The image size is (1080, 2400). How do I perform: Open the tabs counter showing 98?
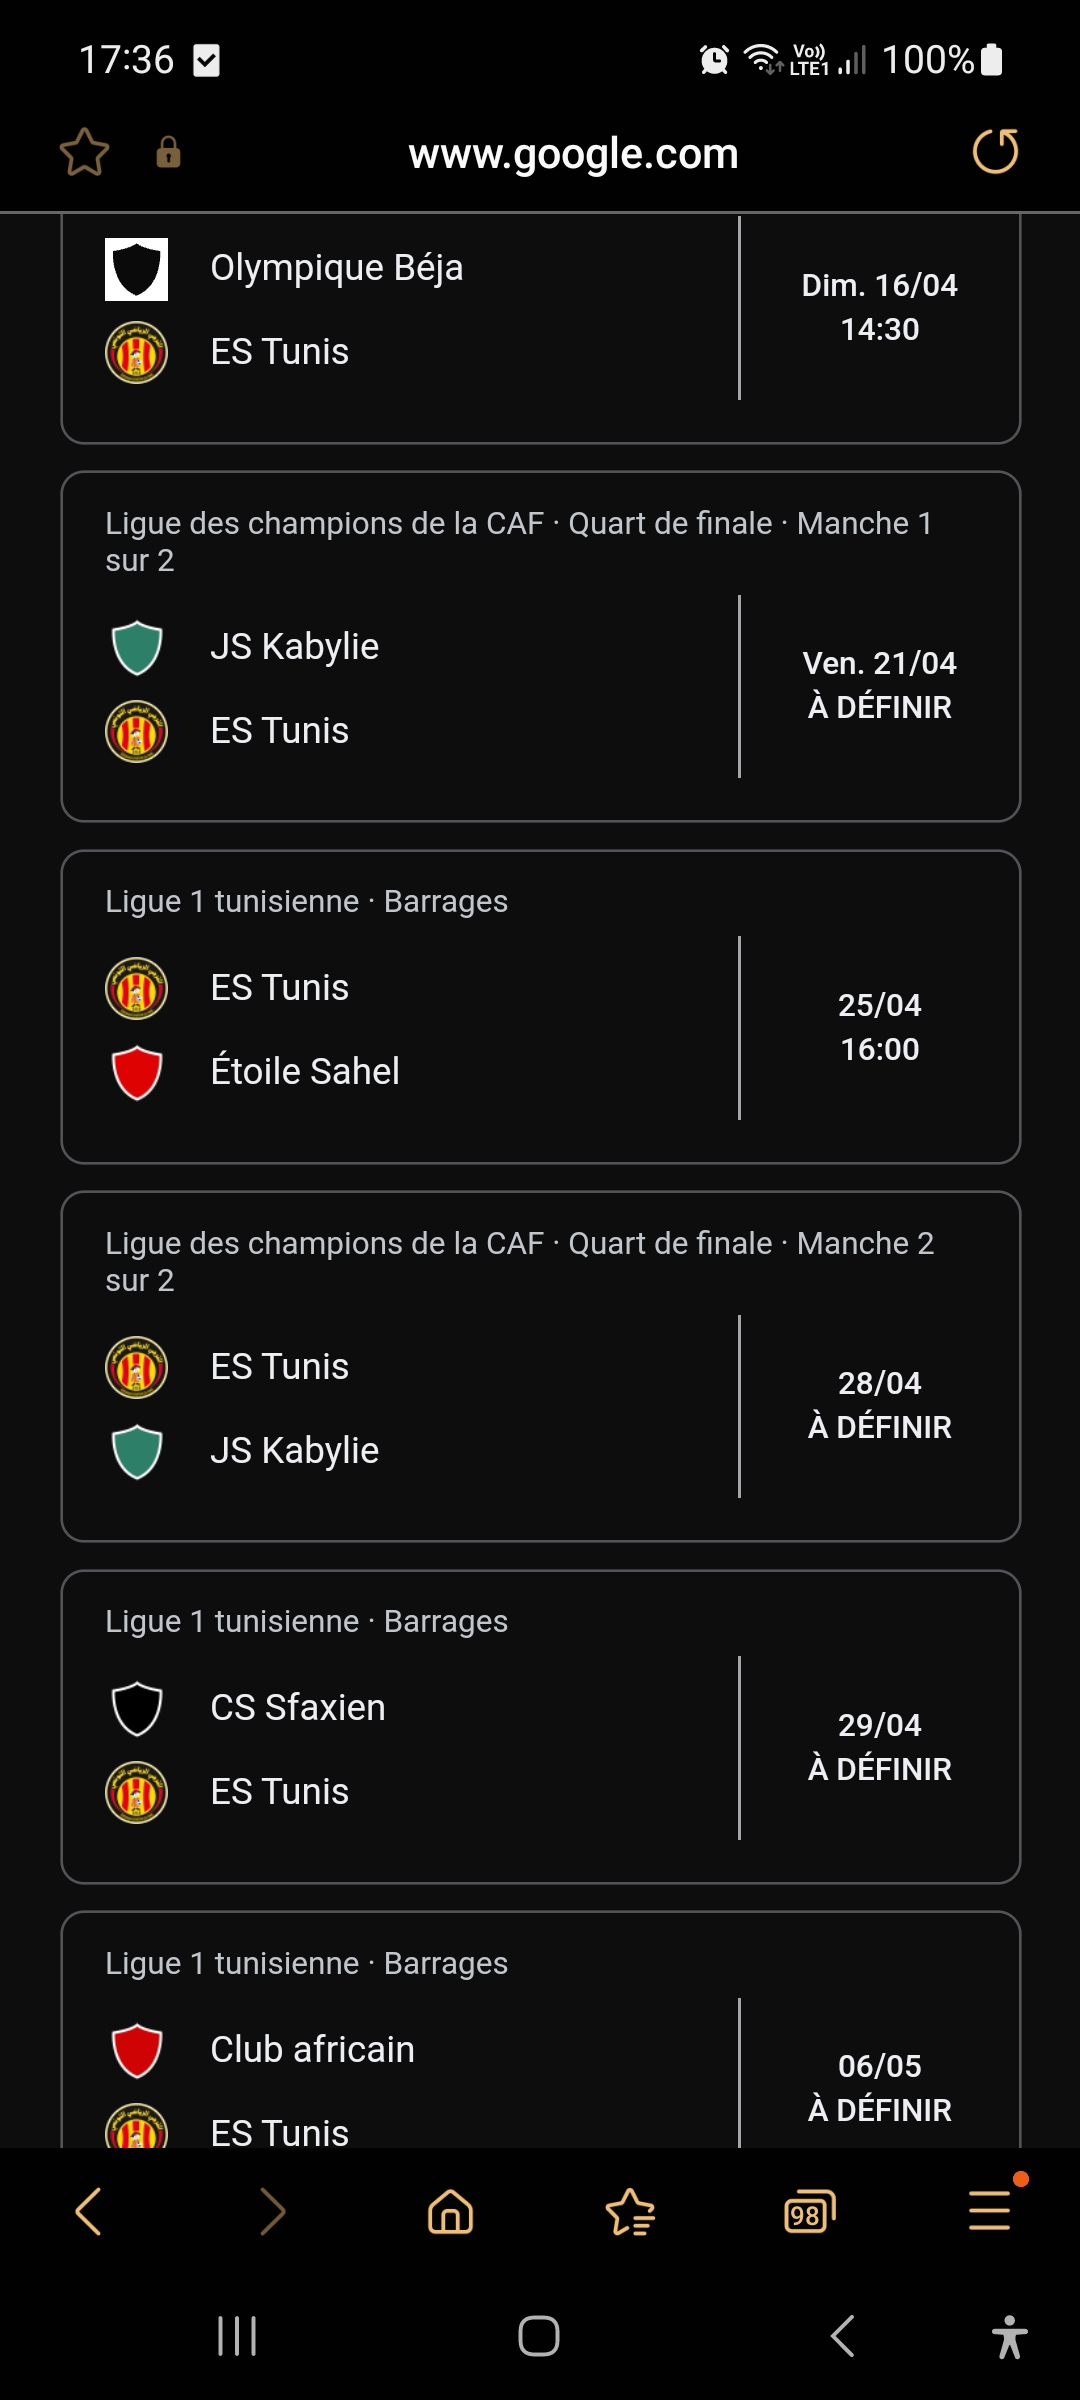coord(810,2211)
